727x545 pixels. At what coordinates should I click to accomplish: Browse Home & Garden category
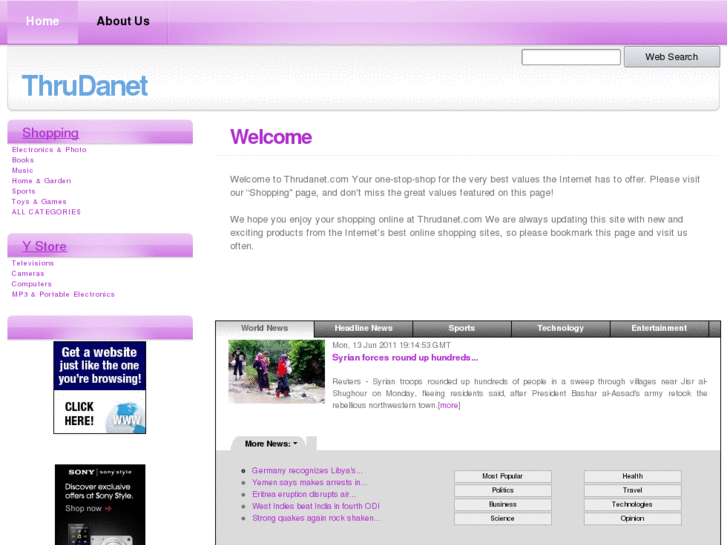coord(41,180)
